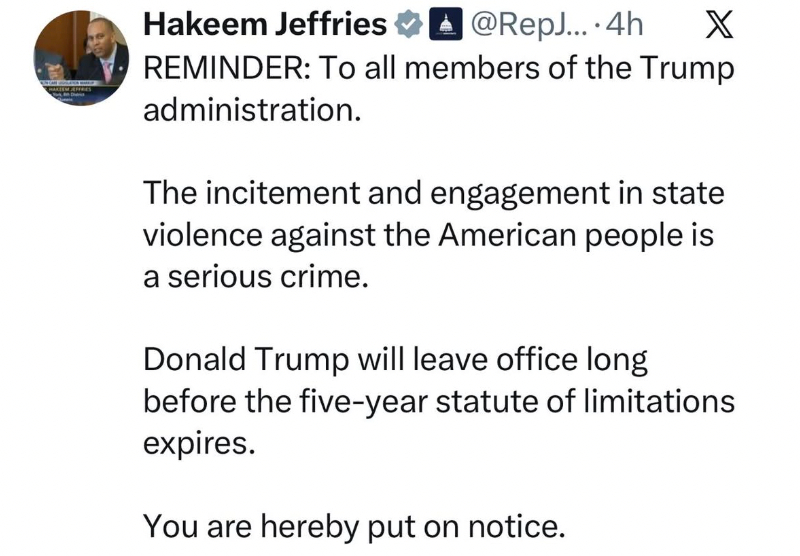Click the line 'a serious crime.'
Viewport: 800px width, 556px height.
click(257, 275)
